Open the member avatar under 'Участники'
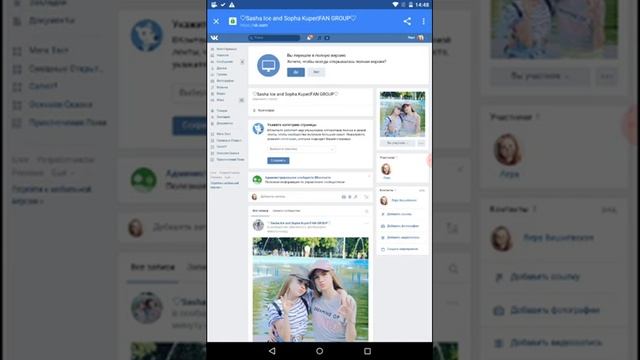640x360 pixels. coord(386,169)
